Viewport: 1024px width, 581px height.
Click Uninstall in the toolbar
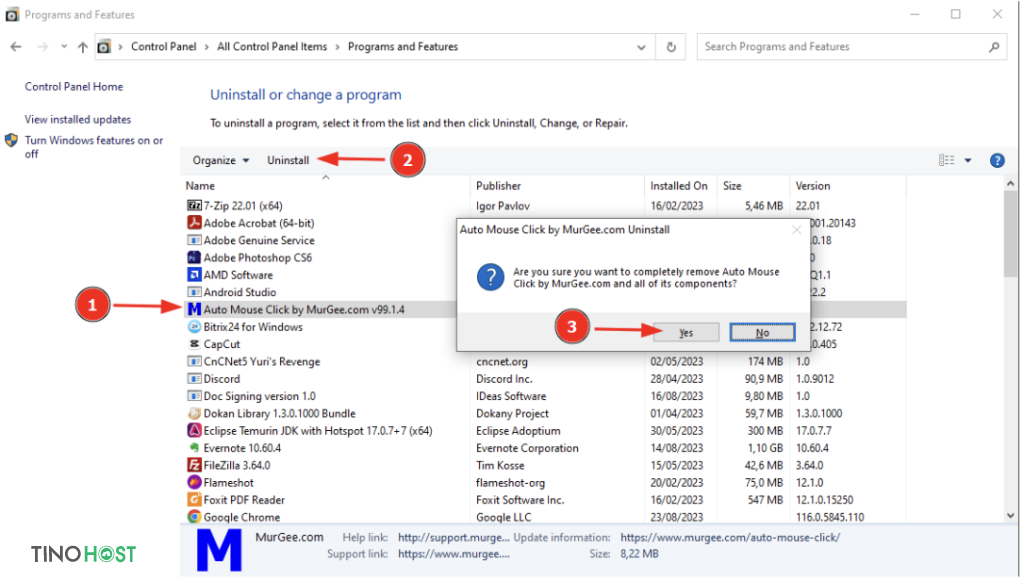click(288, 161)
